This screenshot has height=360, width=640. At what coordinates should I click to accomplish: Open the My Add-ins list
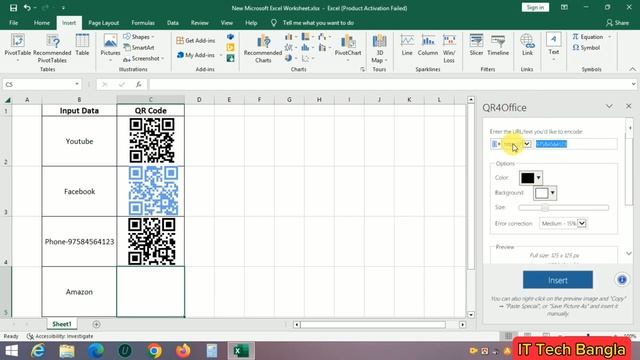[199, 55]
